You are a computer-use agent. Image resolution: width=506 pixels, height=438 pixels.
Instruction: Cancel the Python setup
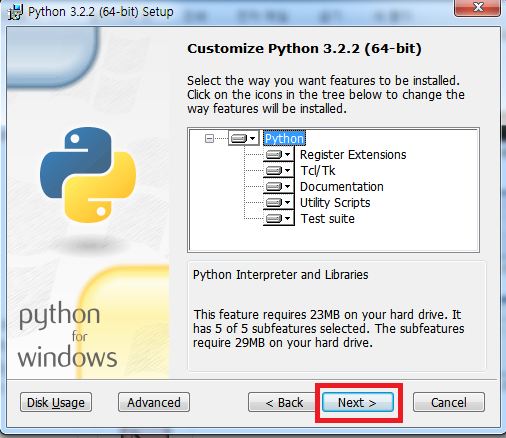tap(449, 402)
